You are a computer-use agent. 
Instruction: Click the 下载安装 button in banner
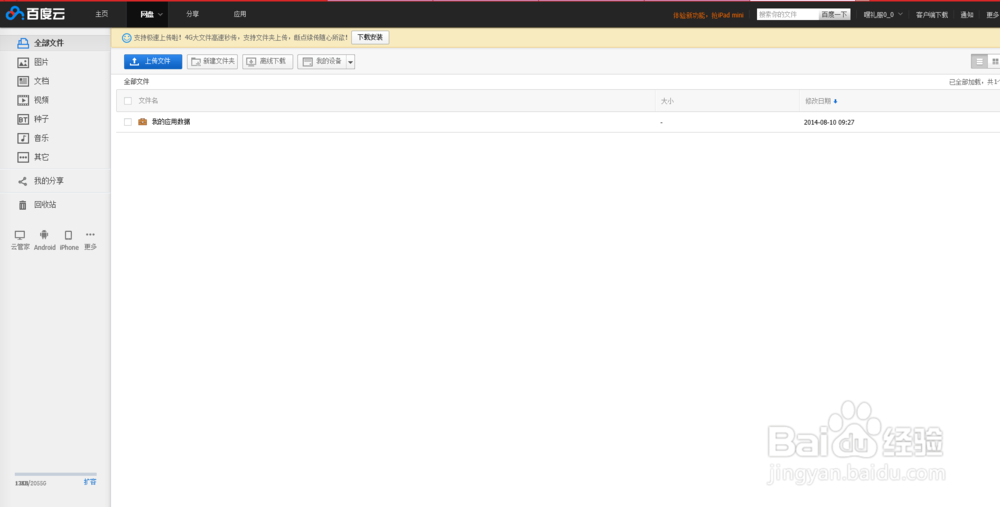(370, 38)
